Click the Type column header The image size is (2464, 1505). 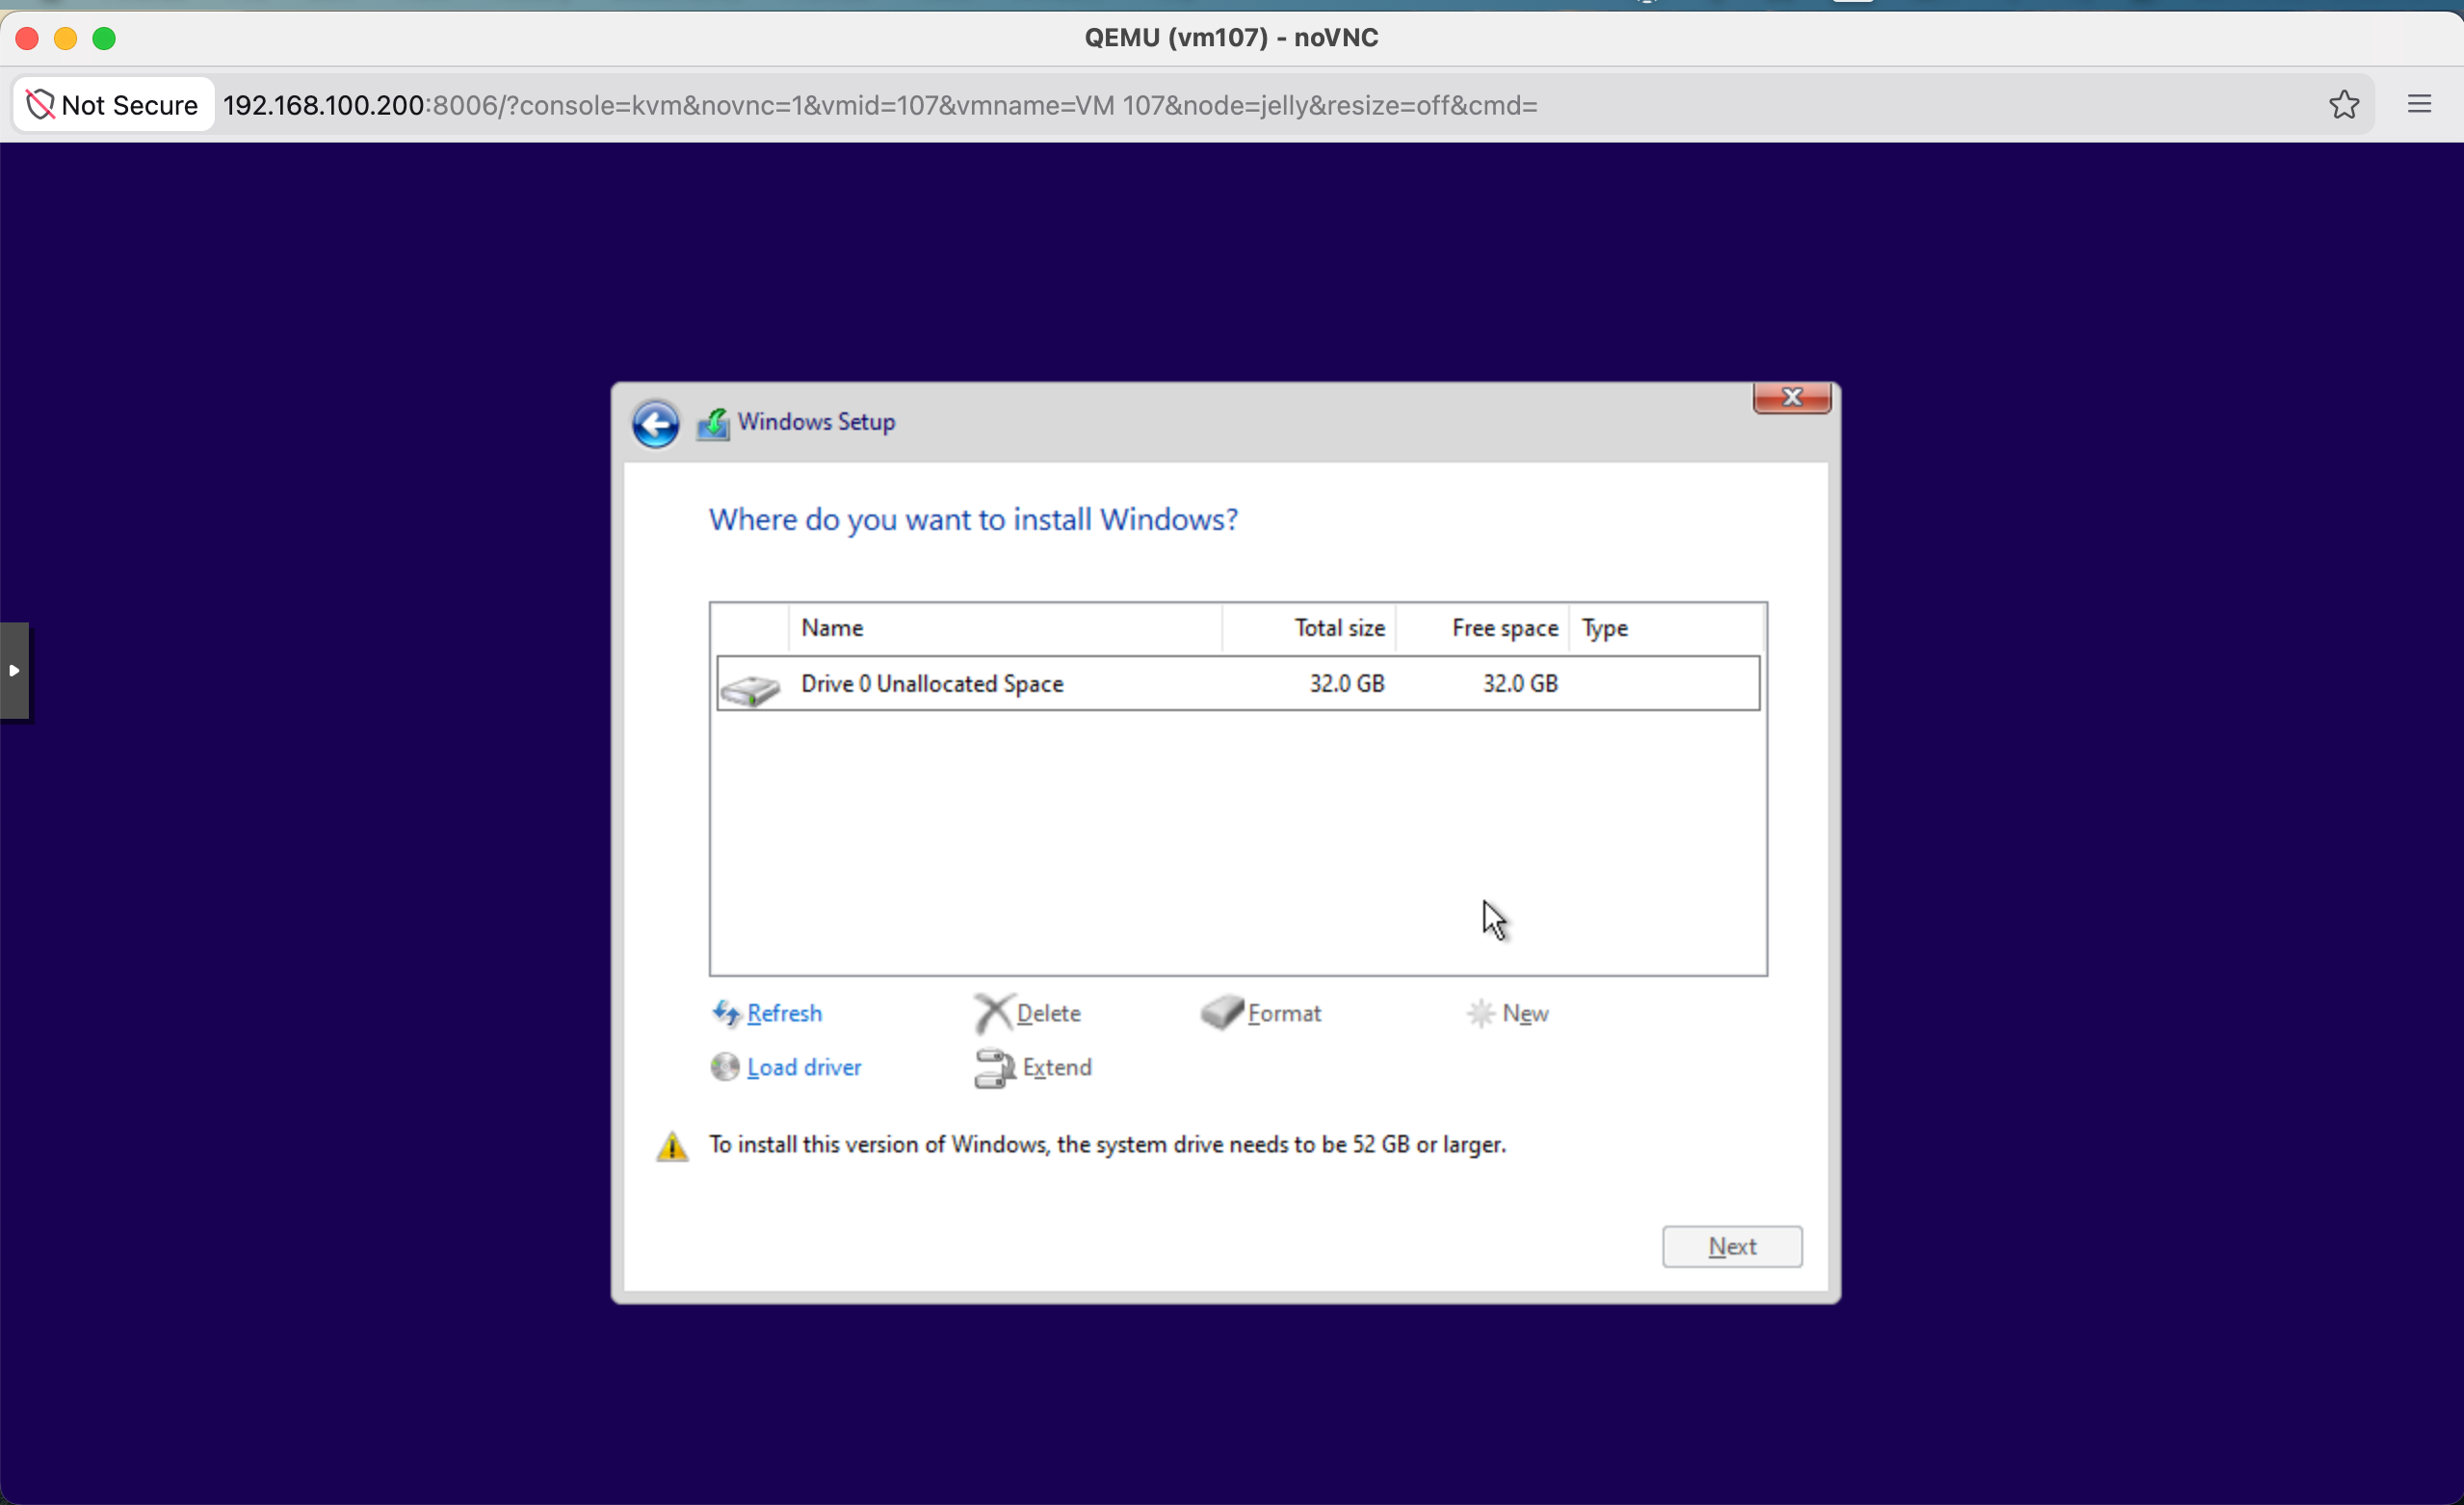click(x=1666, y=628)
